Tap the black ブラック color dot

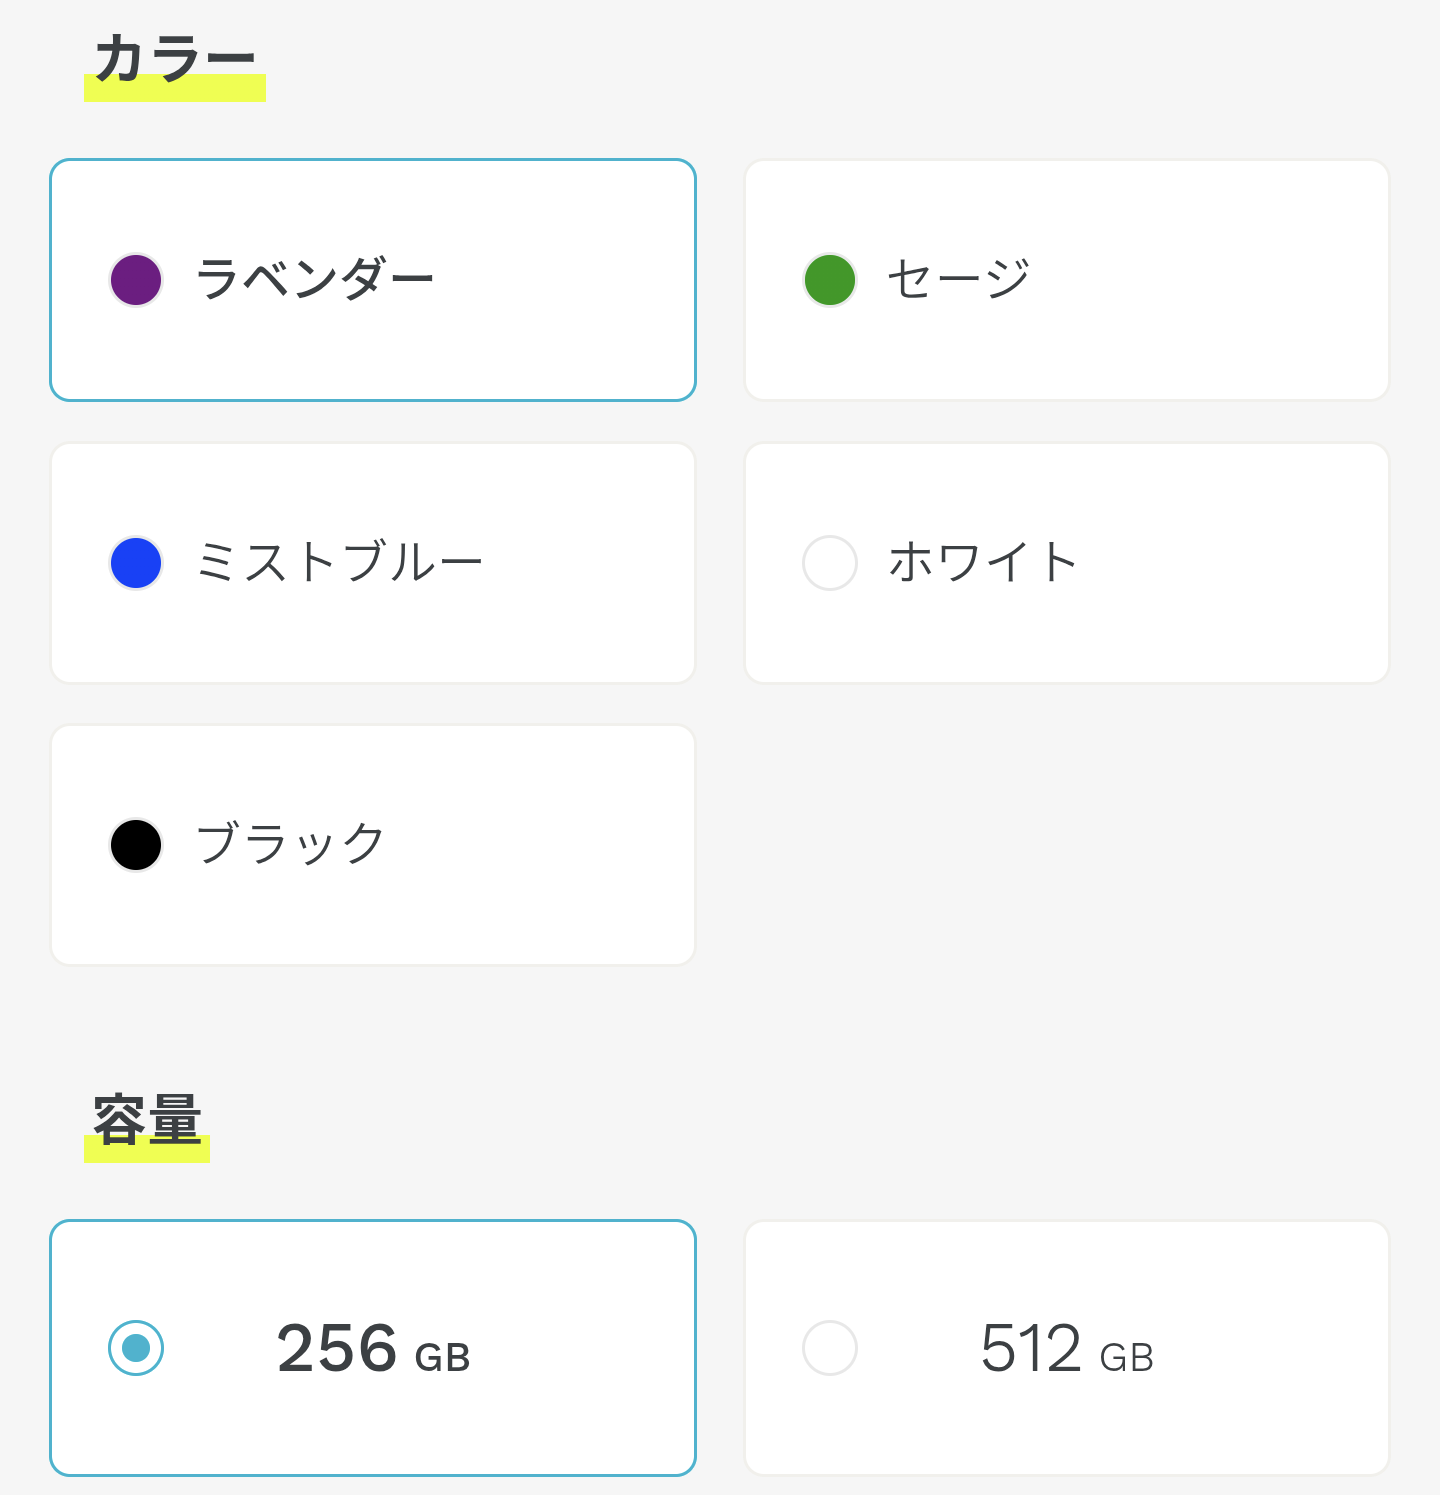136,845
